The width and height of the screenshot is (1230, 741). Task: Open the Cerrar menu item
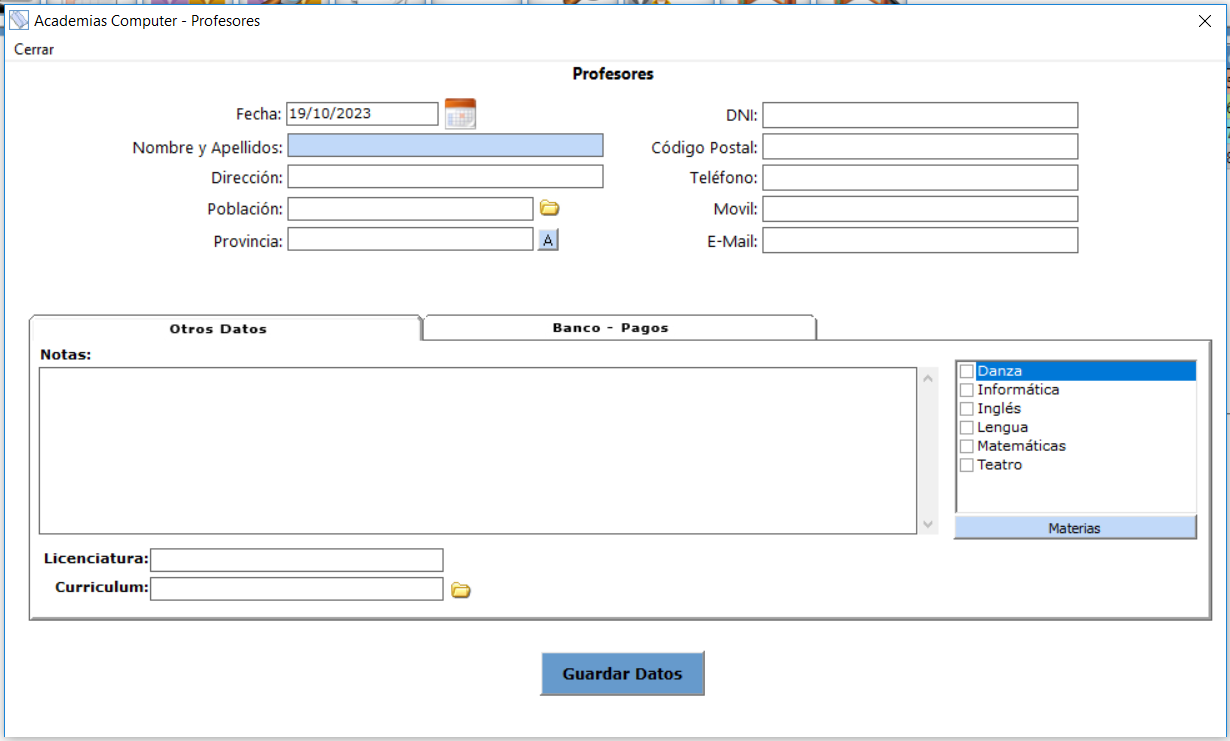tap(34, 49)
